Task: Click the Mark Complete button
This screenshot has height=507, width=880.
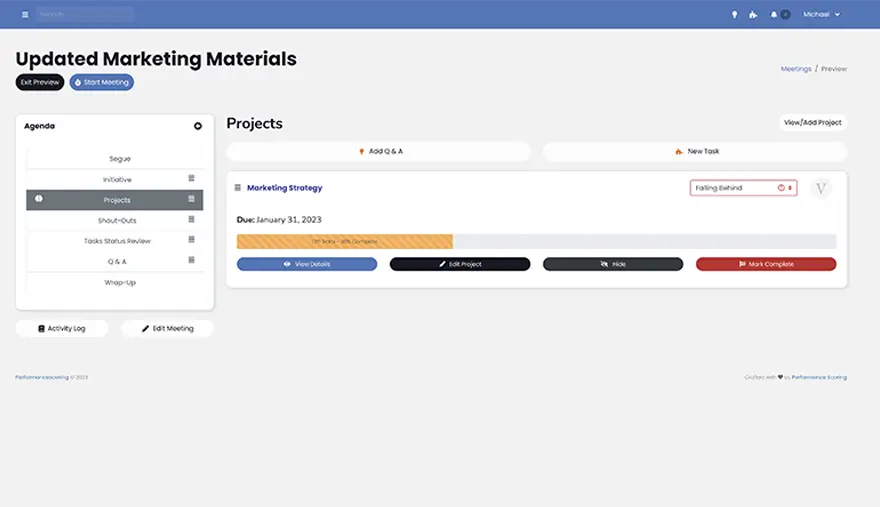Action: pyautogui.click(x=766, y=264)
